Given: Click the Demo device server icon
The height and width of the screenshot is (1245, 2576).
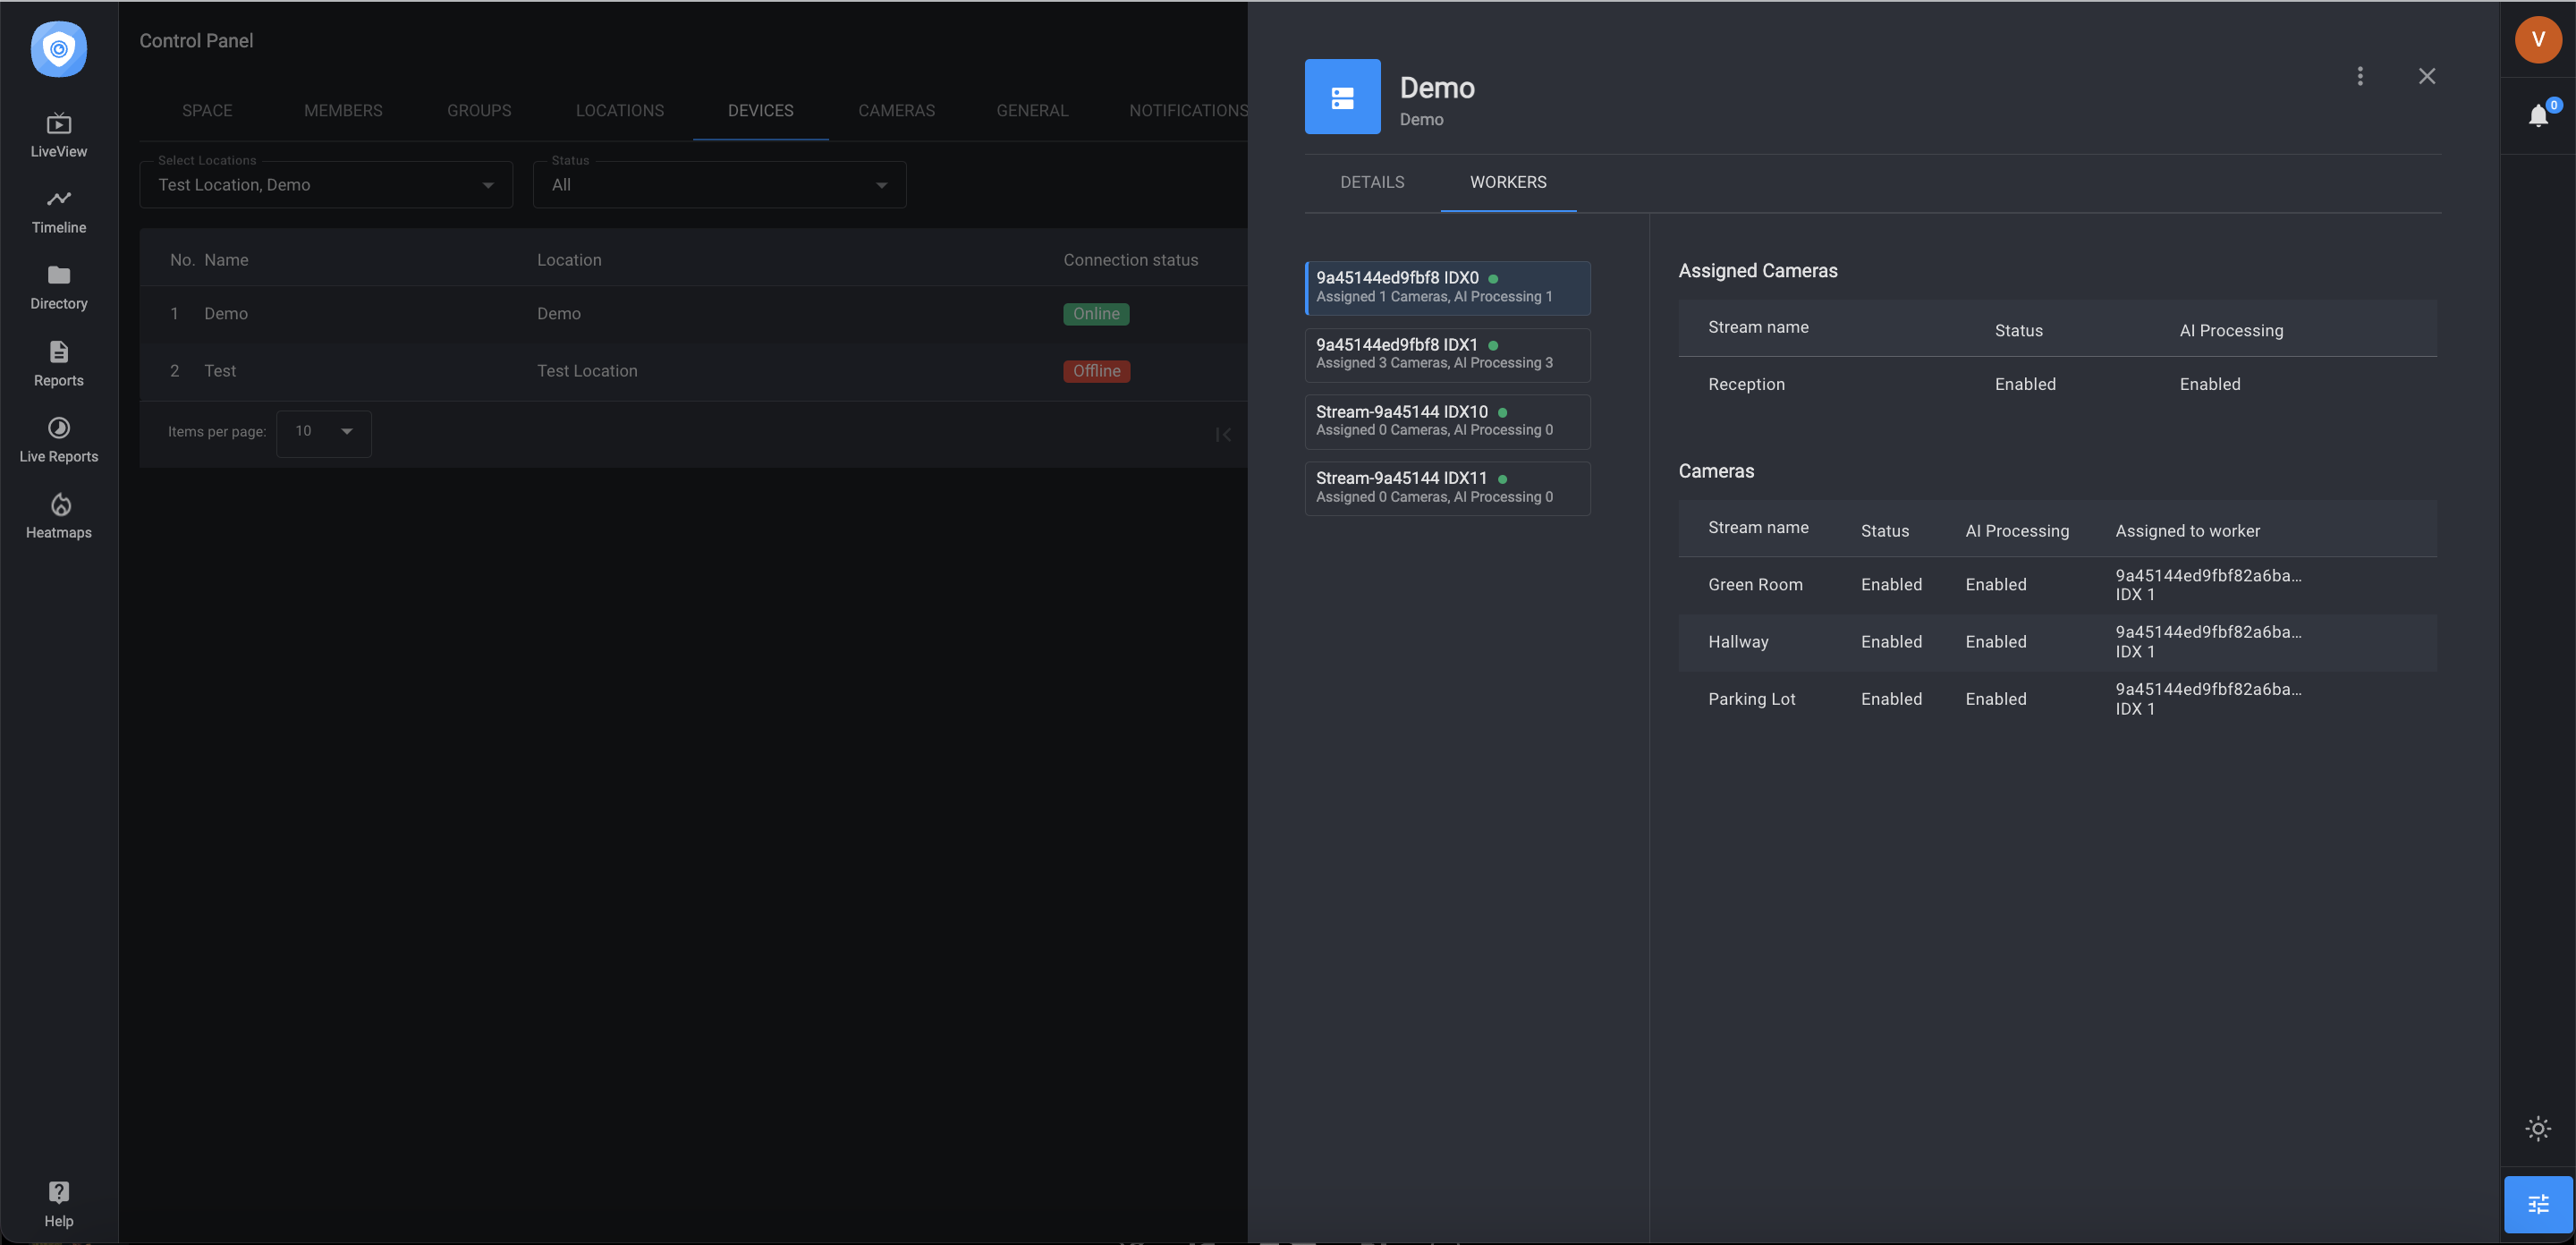Looking at the screenshot, I should pyautogui.click(x=1342, y=97).
